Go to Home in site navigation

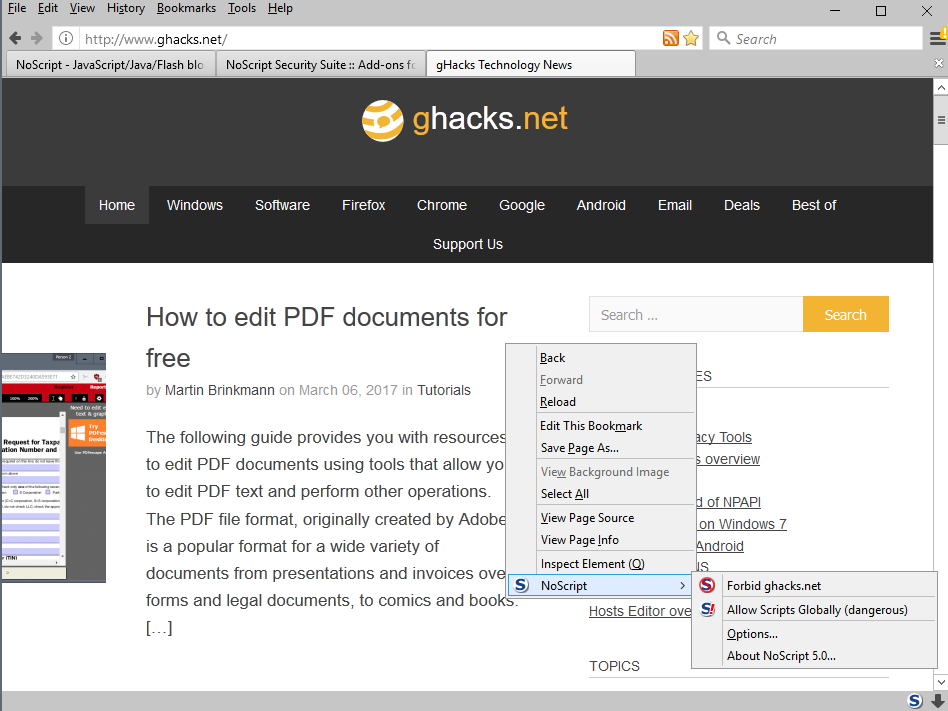[117, 205]
